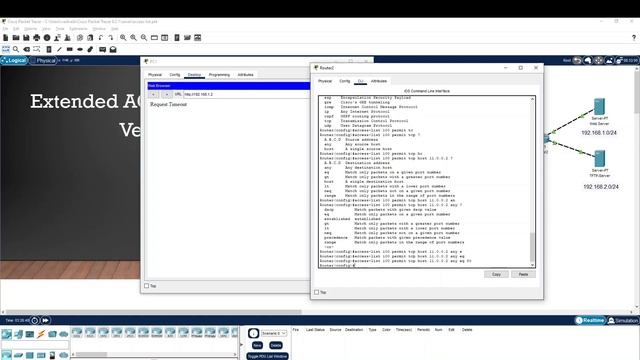Choose the Resize Shape tool
Viewport: 640px width, 360px height.
pos(37,49)
